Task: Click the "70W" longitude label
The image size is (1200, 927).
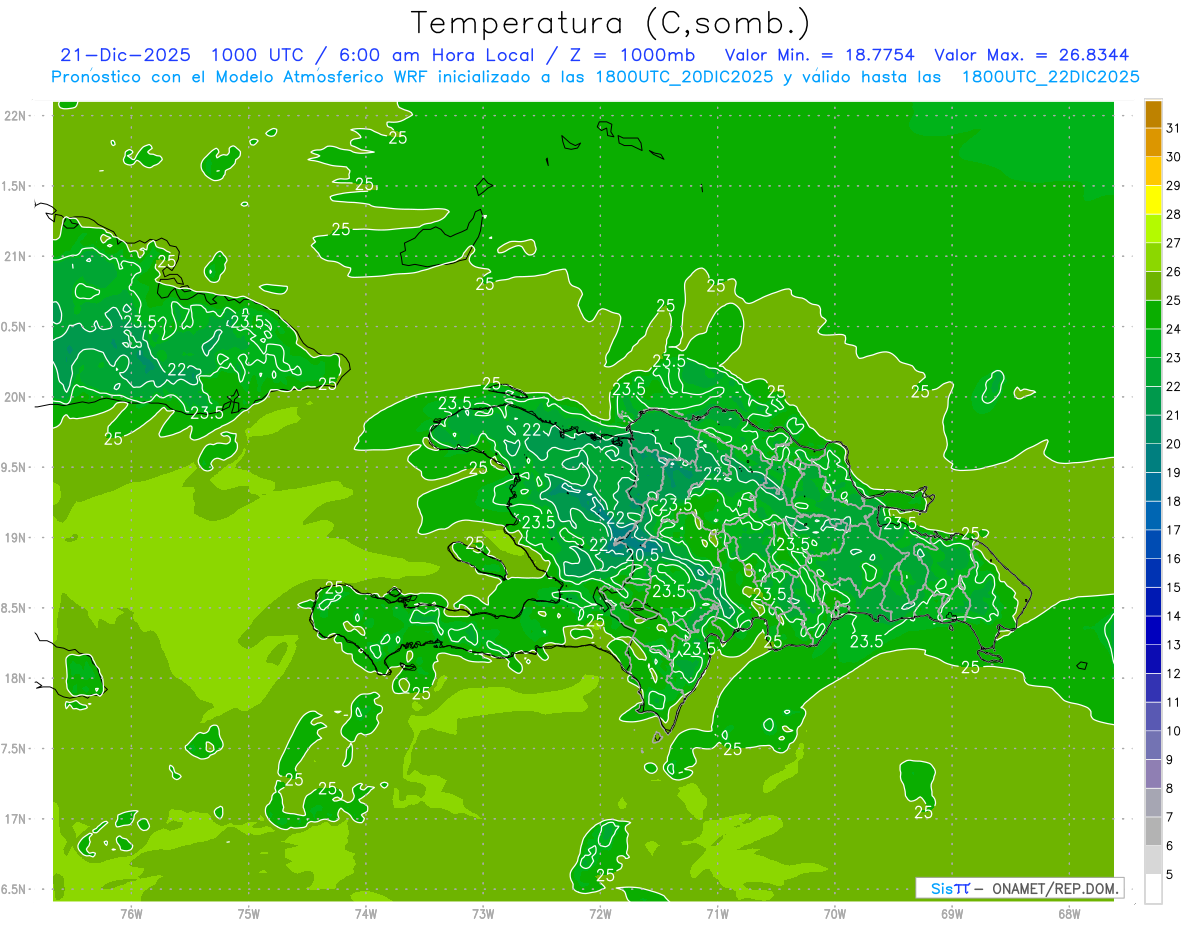Action: click(x=835, y=913)
